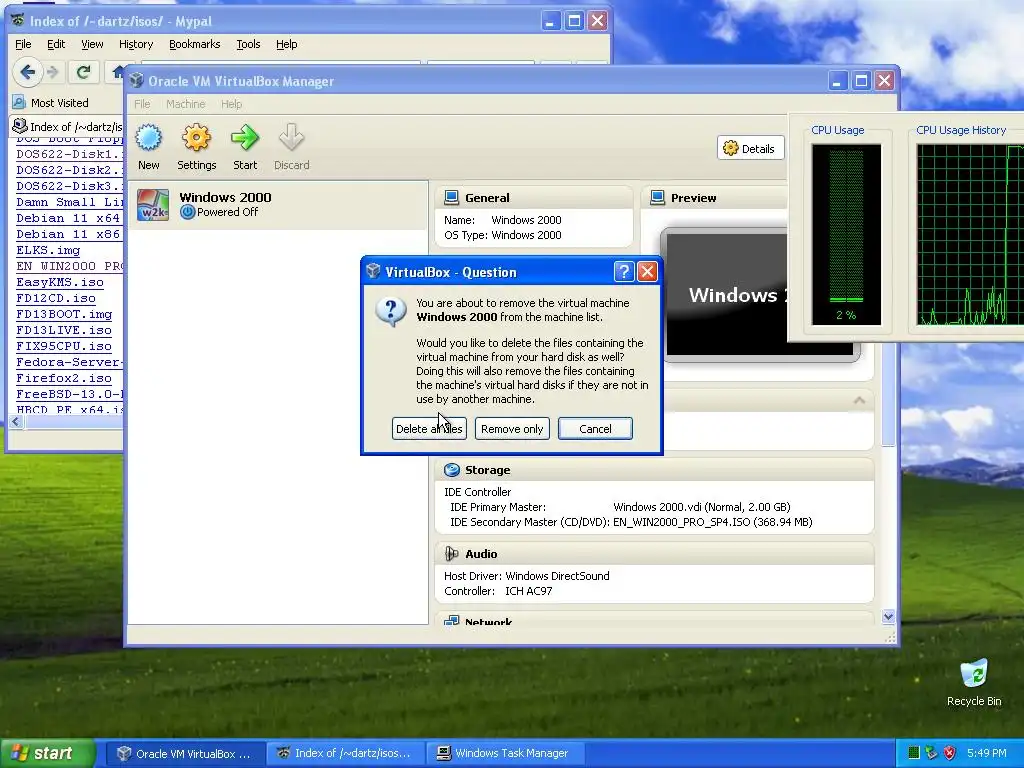Image resolution: width=1024 pixels, height=768 pixels.
Task: Open the EasyKMS.iso link
Action: pos(60,282)
